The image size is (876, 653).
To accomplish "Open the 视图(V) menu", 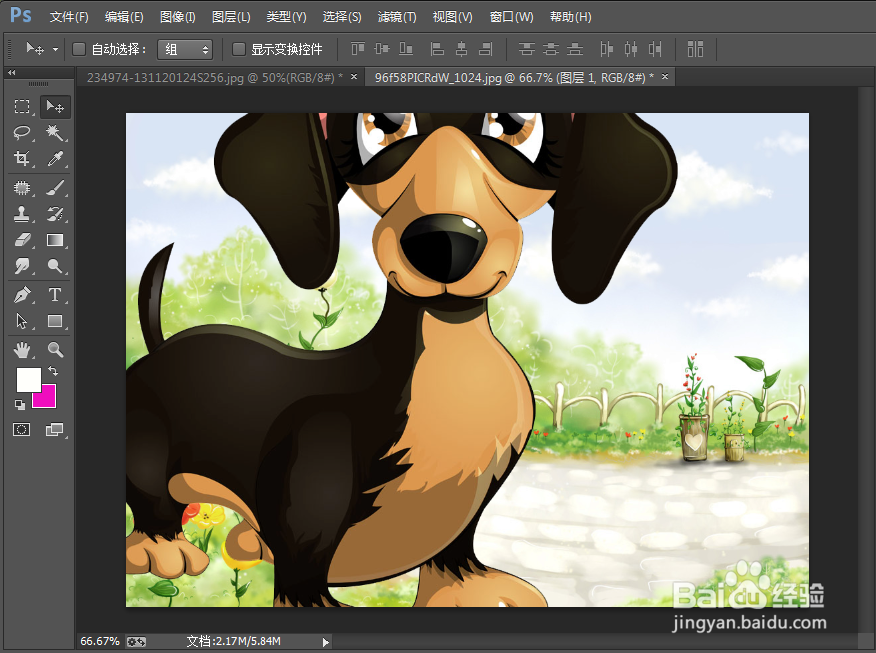I will click(452, 17).
